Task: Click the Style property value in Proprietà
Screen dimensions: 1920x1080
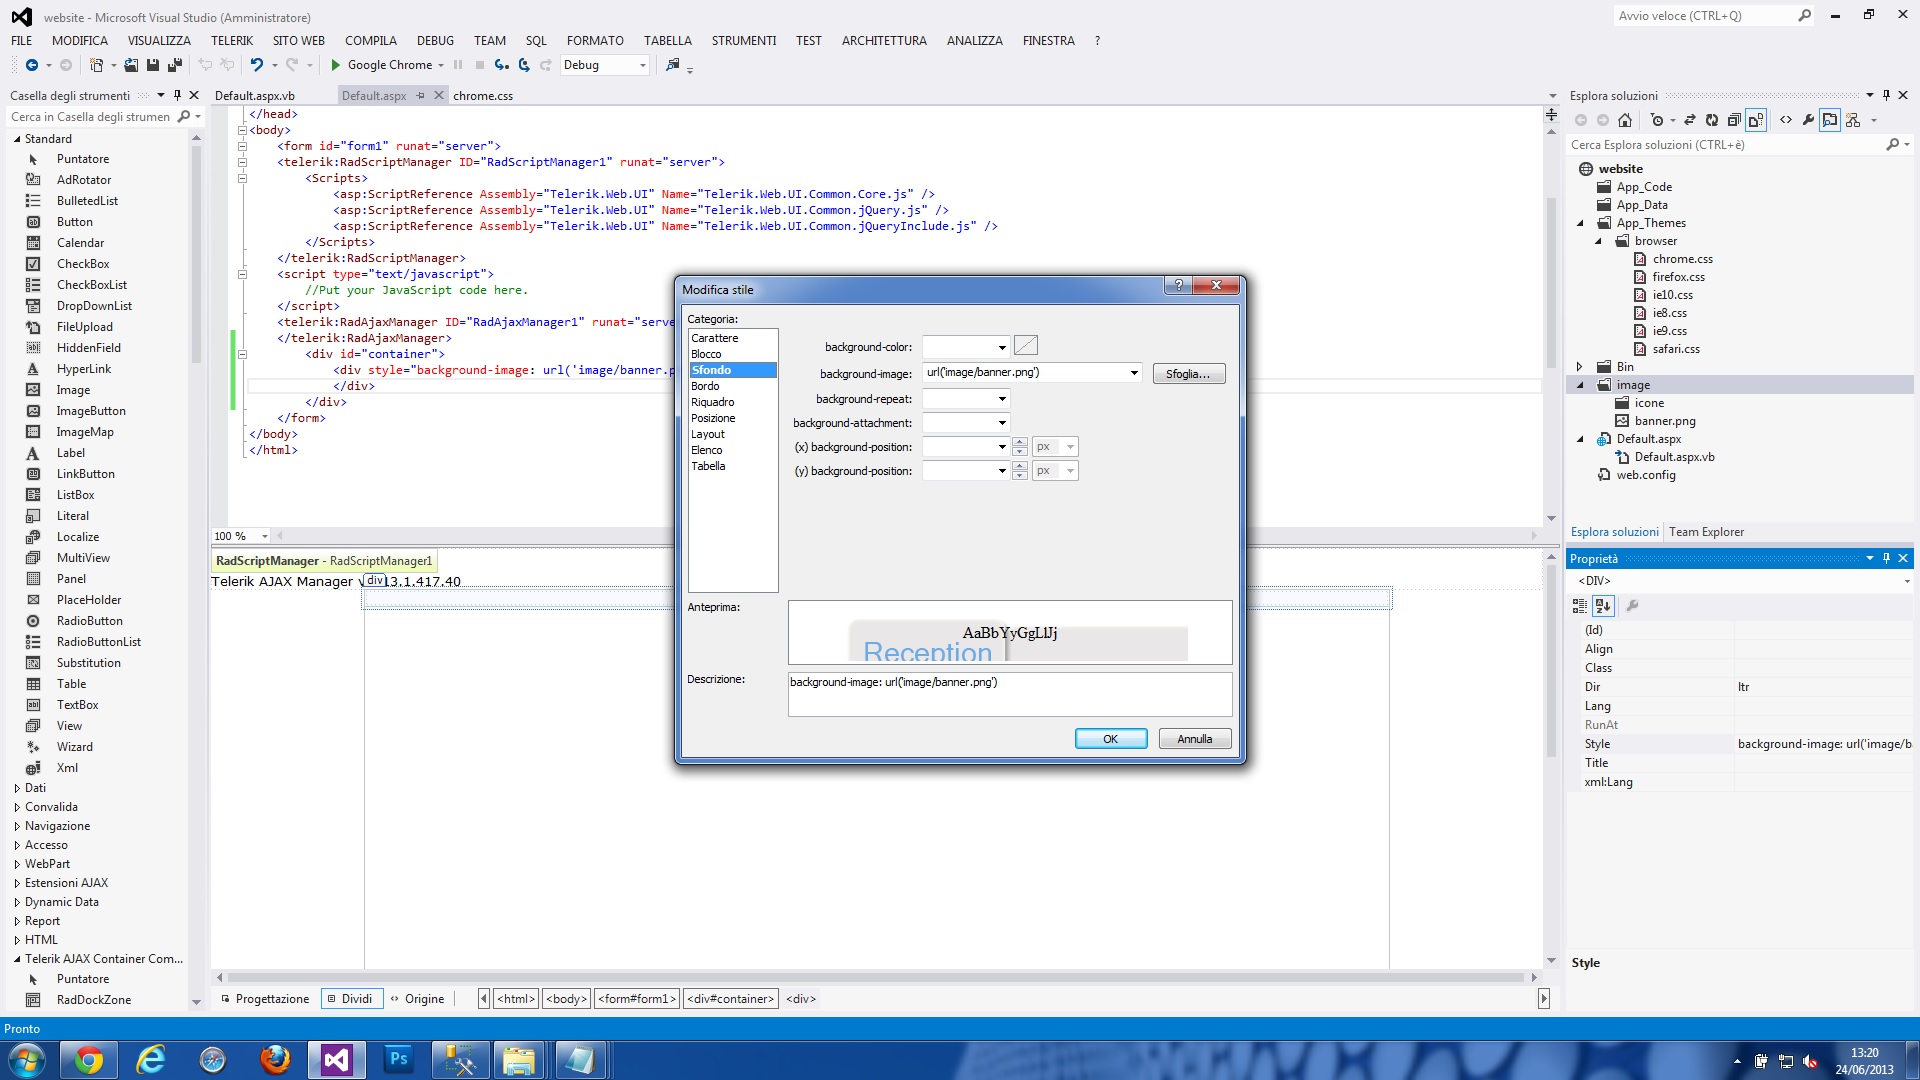Action: click(x=1823, y=744)
